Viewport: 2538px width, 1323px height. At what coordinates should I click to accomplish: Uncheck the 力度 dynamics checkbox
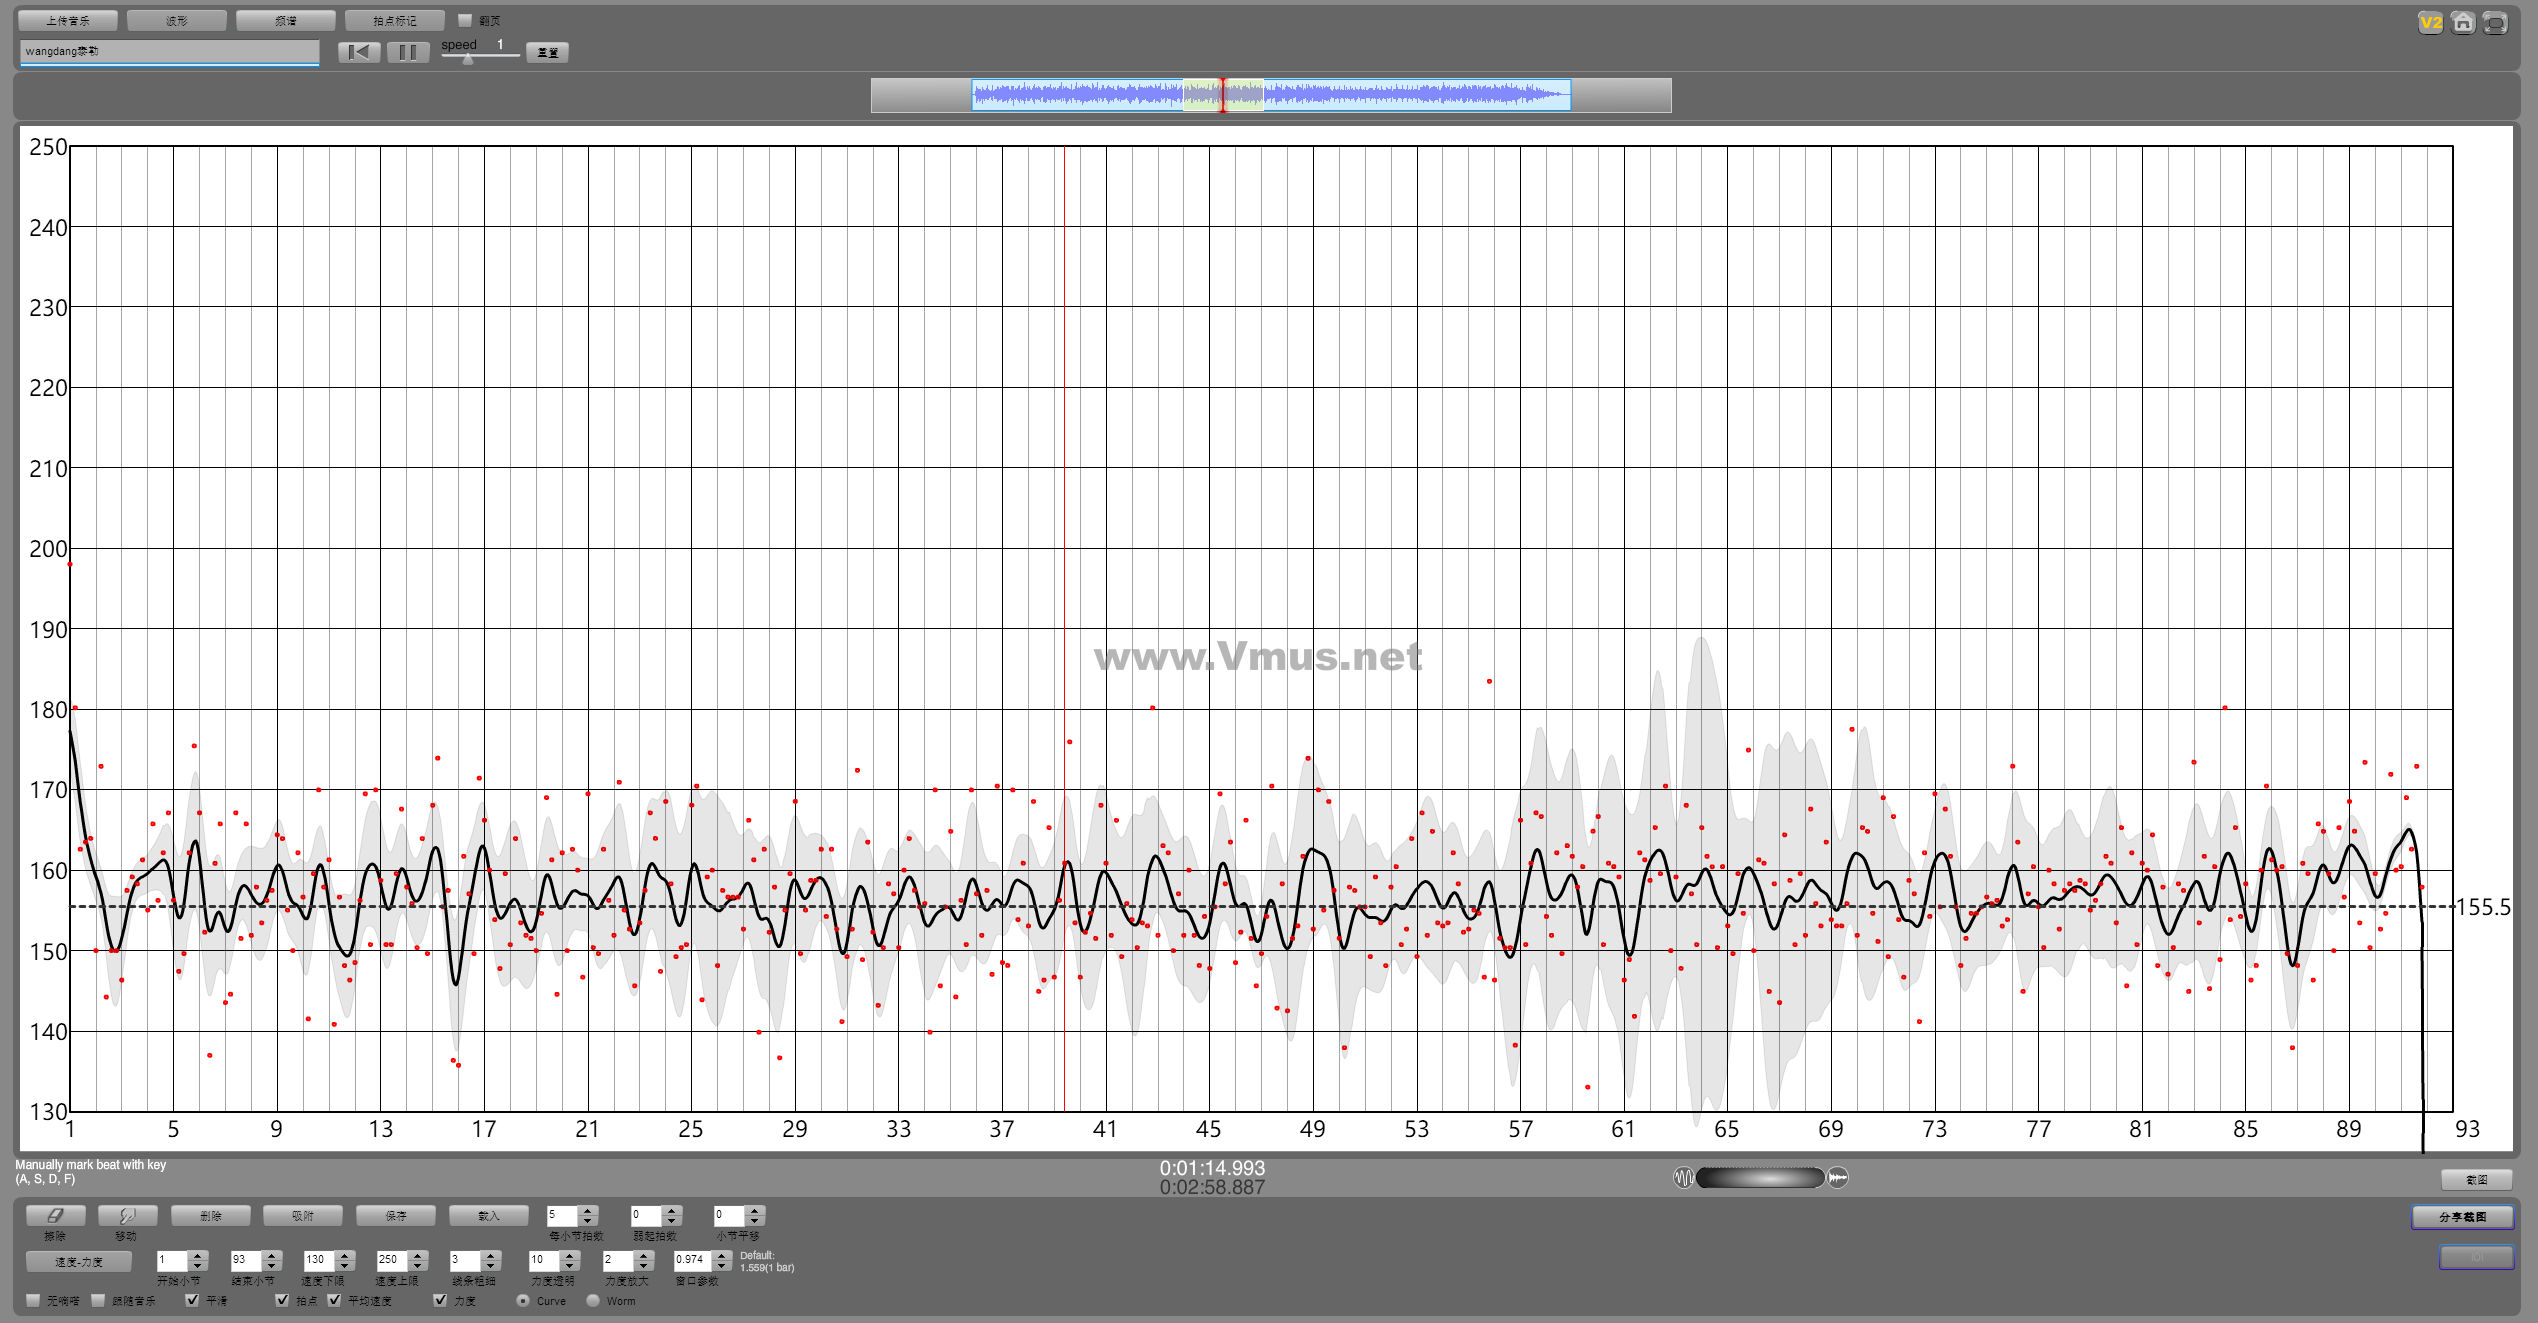(440, 1300)
